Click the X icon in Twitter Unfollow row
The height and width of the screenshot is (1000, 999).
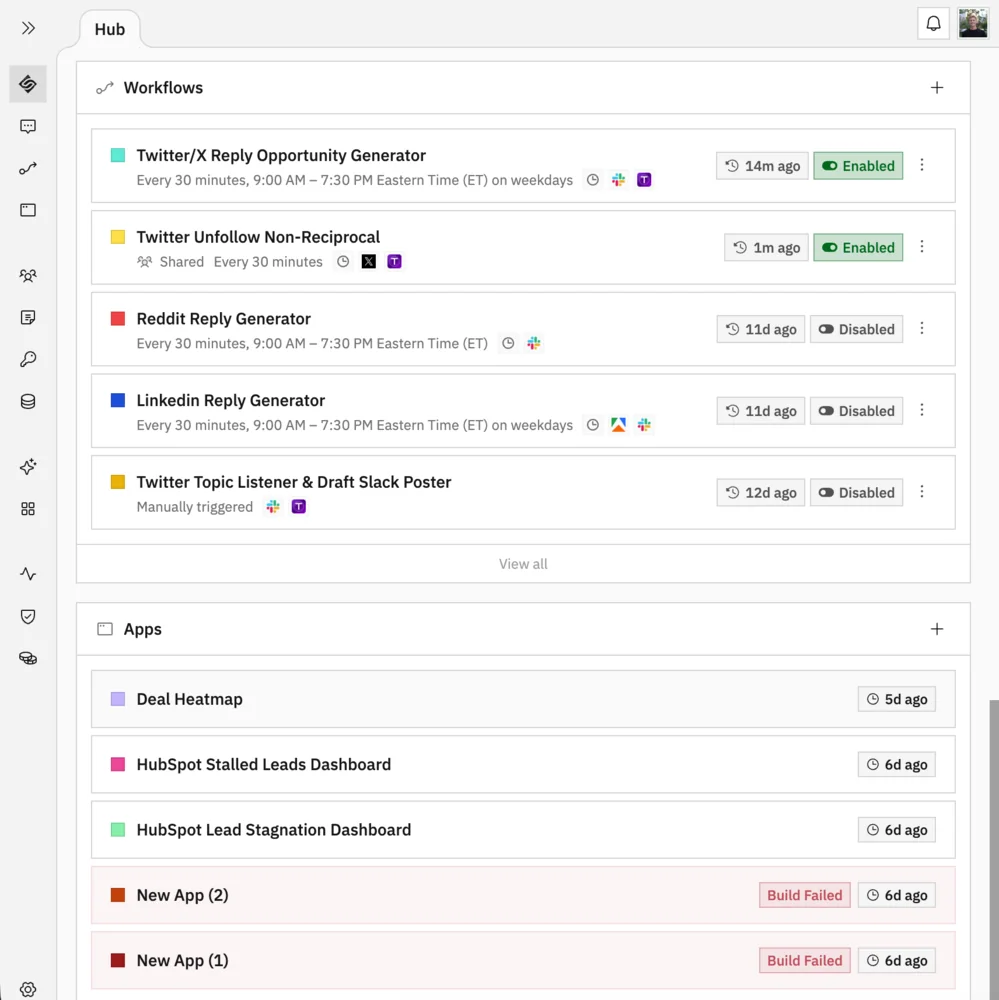[x=369, y=261]
